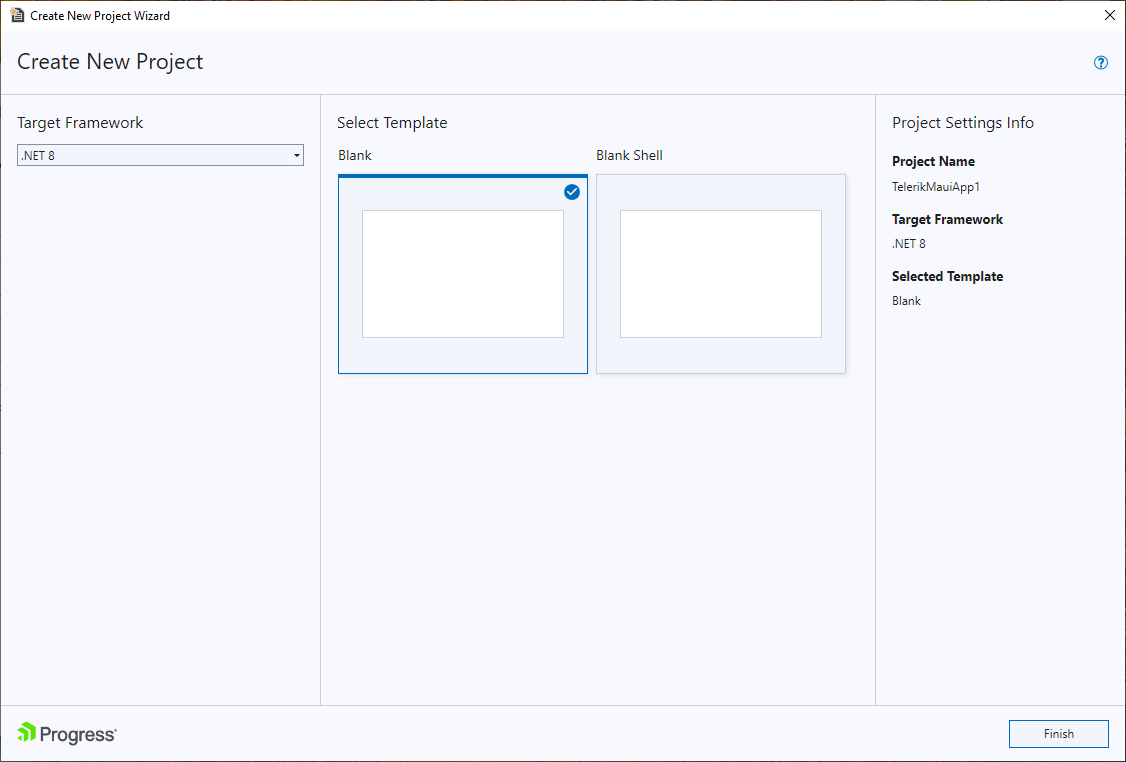
Task: Click the Select Template heading
Action: [x=392, y=122]
